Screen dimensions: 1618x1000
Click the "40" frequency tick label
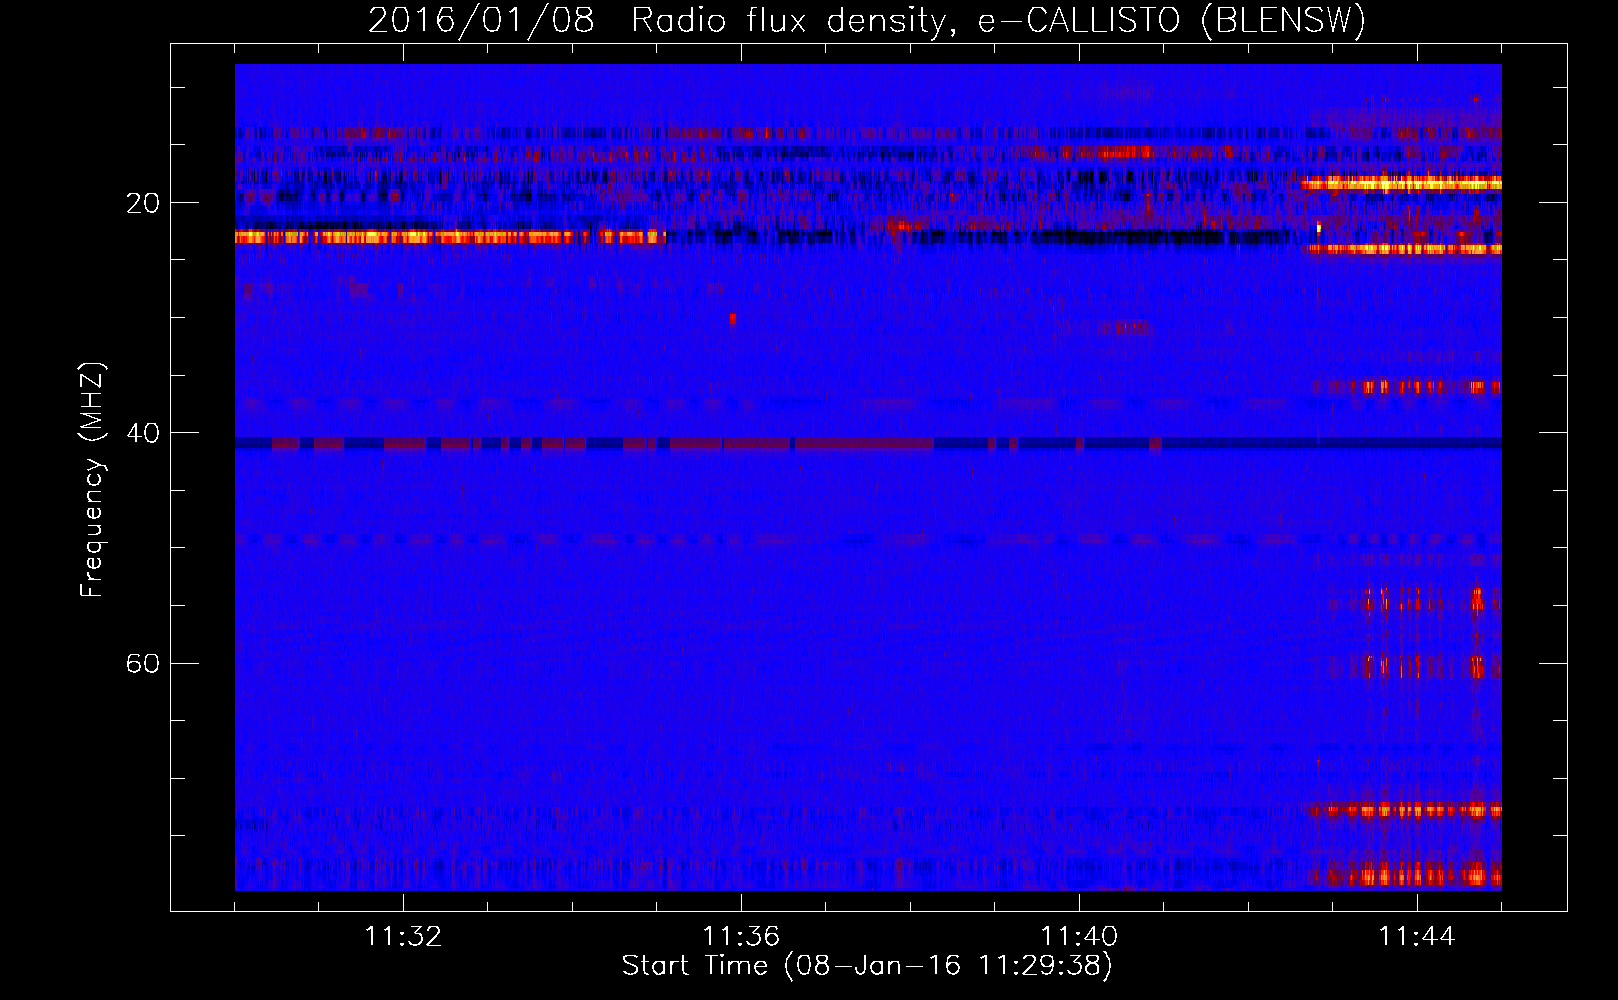[143, 433]
